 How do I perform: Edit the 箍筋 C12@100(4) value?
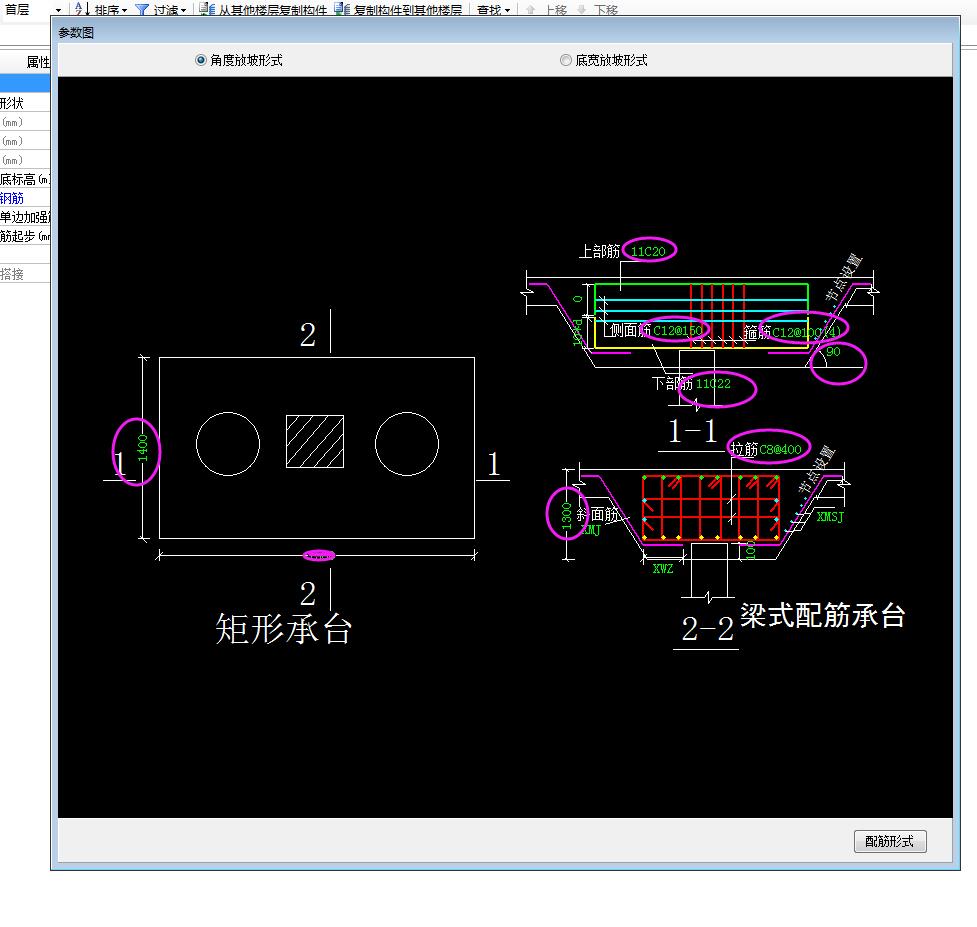click(807, 332)
